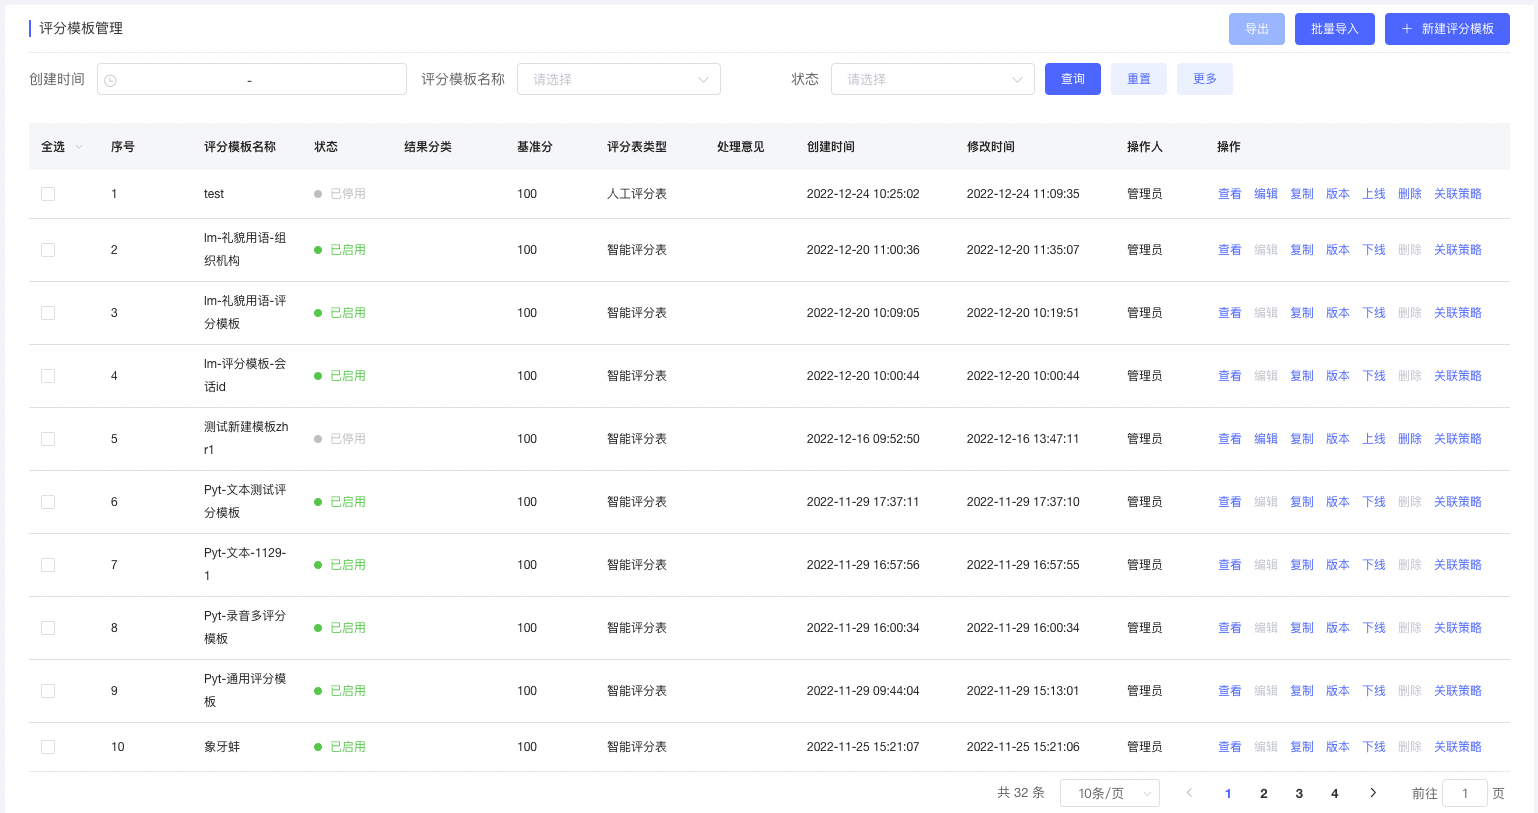This screenshot has height=813, width=1538.
Task: Click 上线 for row test
Action: pos(1374,194)
